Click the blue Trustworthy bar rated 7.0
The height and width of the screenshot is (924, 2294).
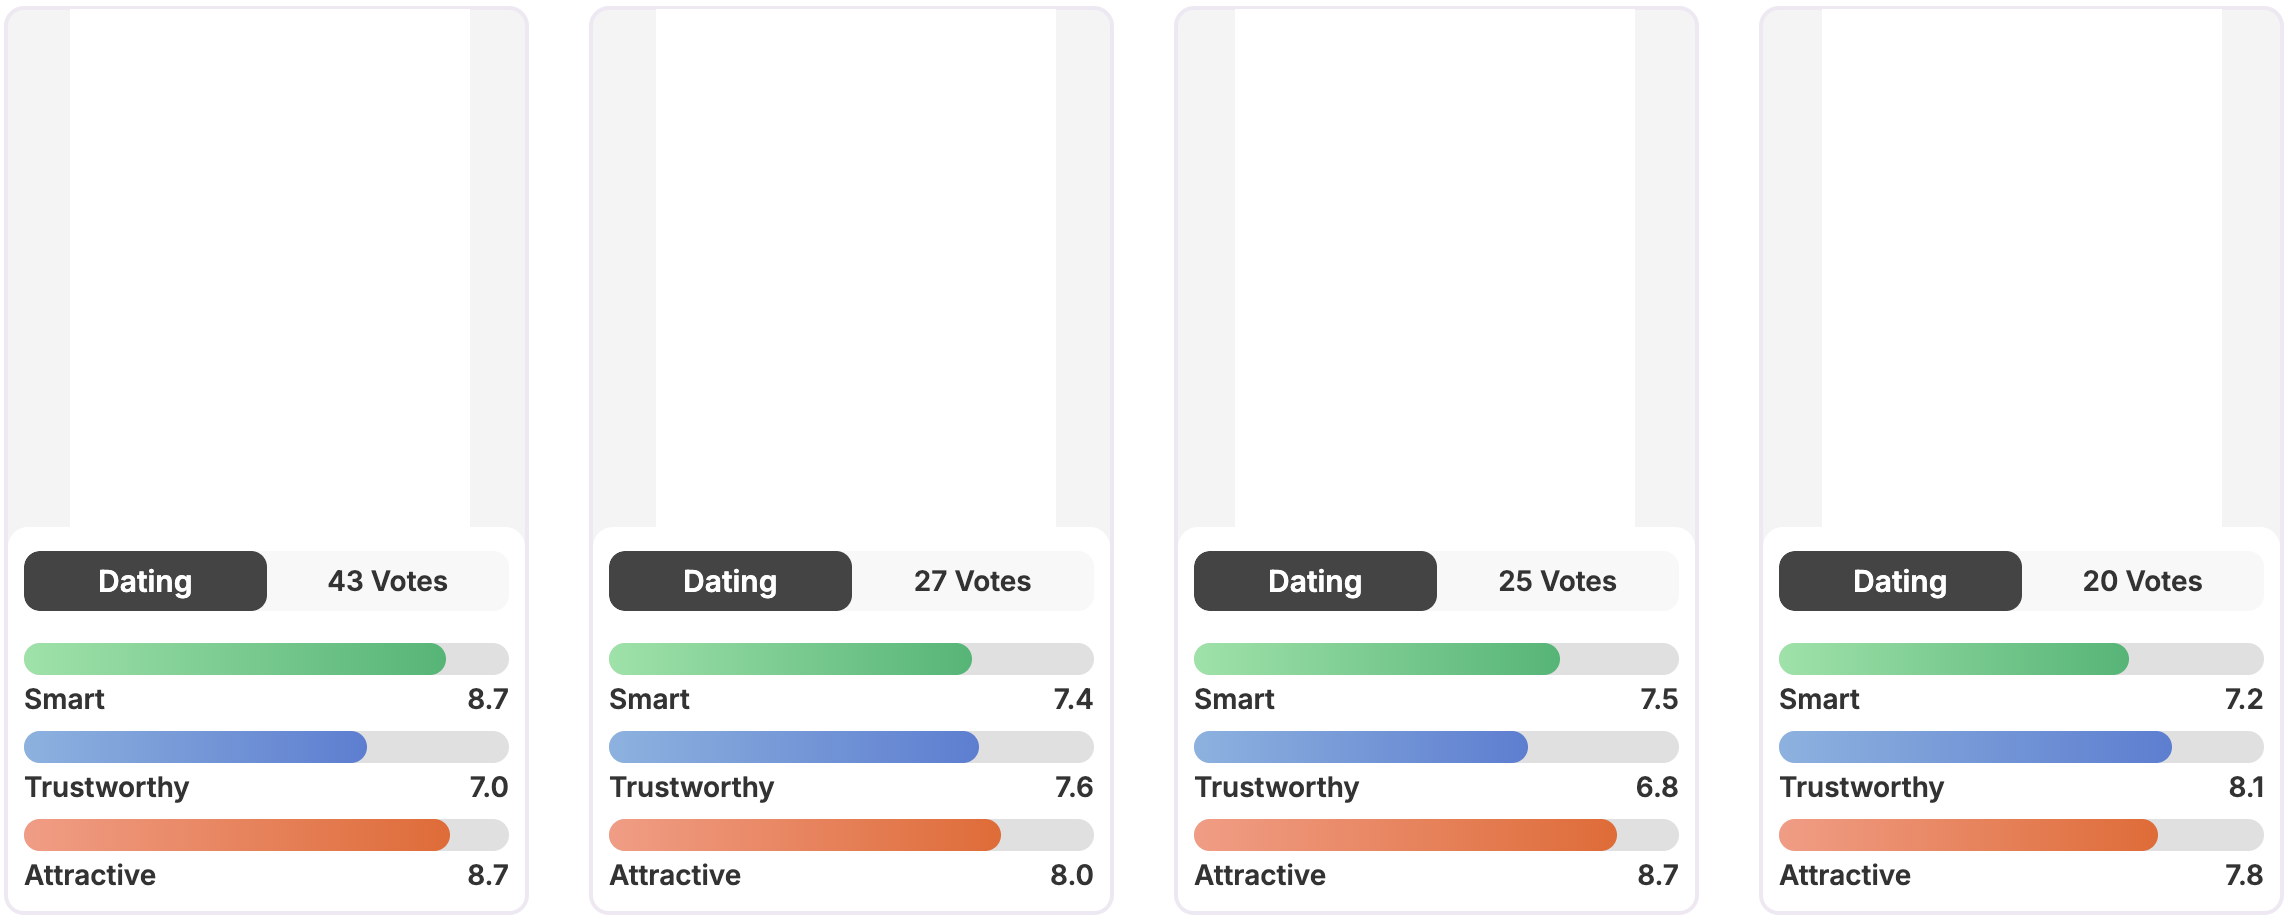click(195, 747)
